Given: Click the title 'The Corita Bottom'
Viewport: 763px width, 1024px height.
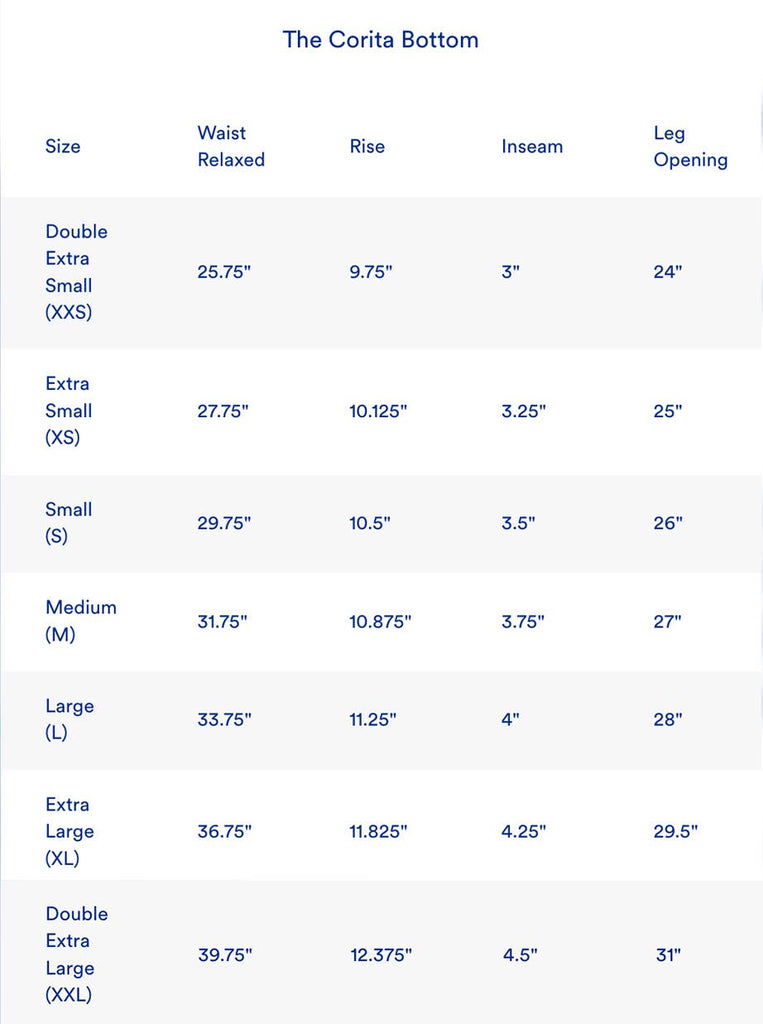Looking at the screenshot, I should pyautogui.click(x=380, y=40).
